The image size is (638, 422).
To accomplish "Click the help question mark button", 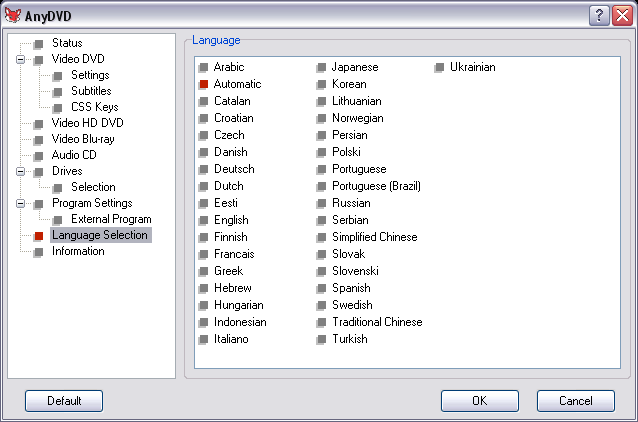I will click(599, 16).
